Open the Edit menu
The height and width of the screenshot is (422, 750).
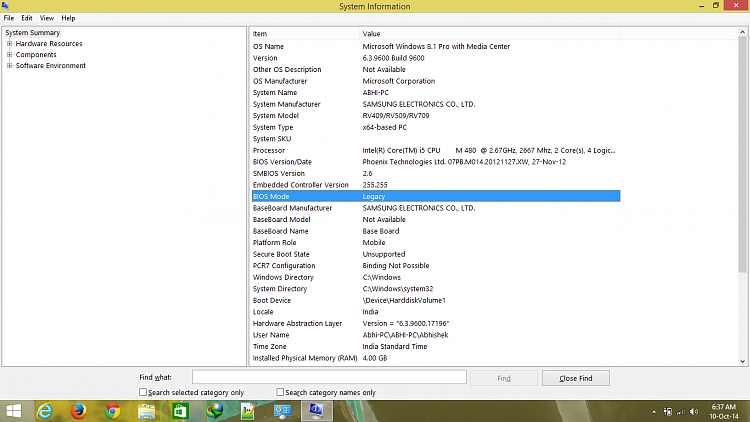coord(27,18)
